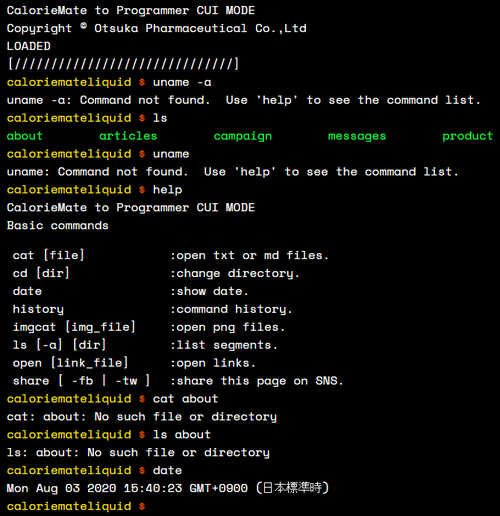
Task: Click the date output line with GMT+0900
Action: [168, 488]
